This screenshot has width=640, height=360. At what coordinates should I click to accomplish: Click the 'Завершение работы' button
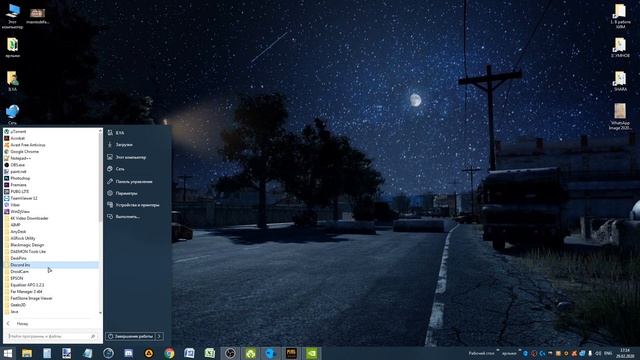pos(131,336)
